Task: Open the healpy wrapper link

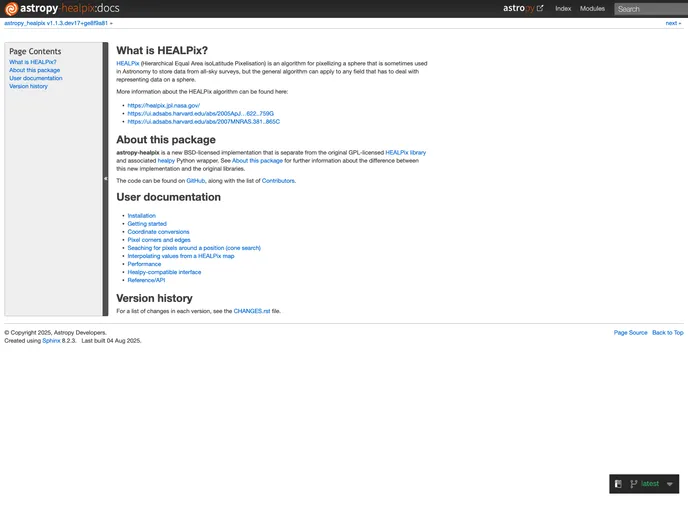Action: click(166, 161)
